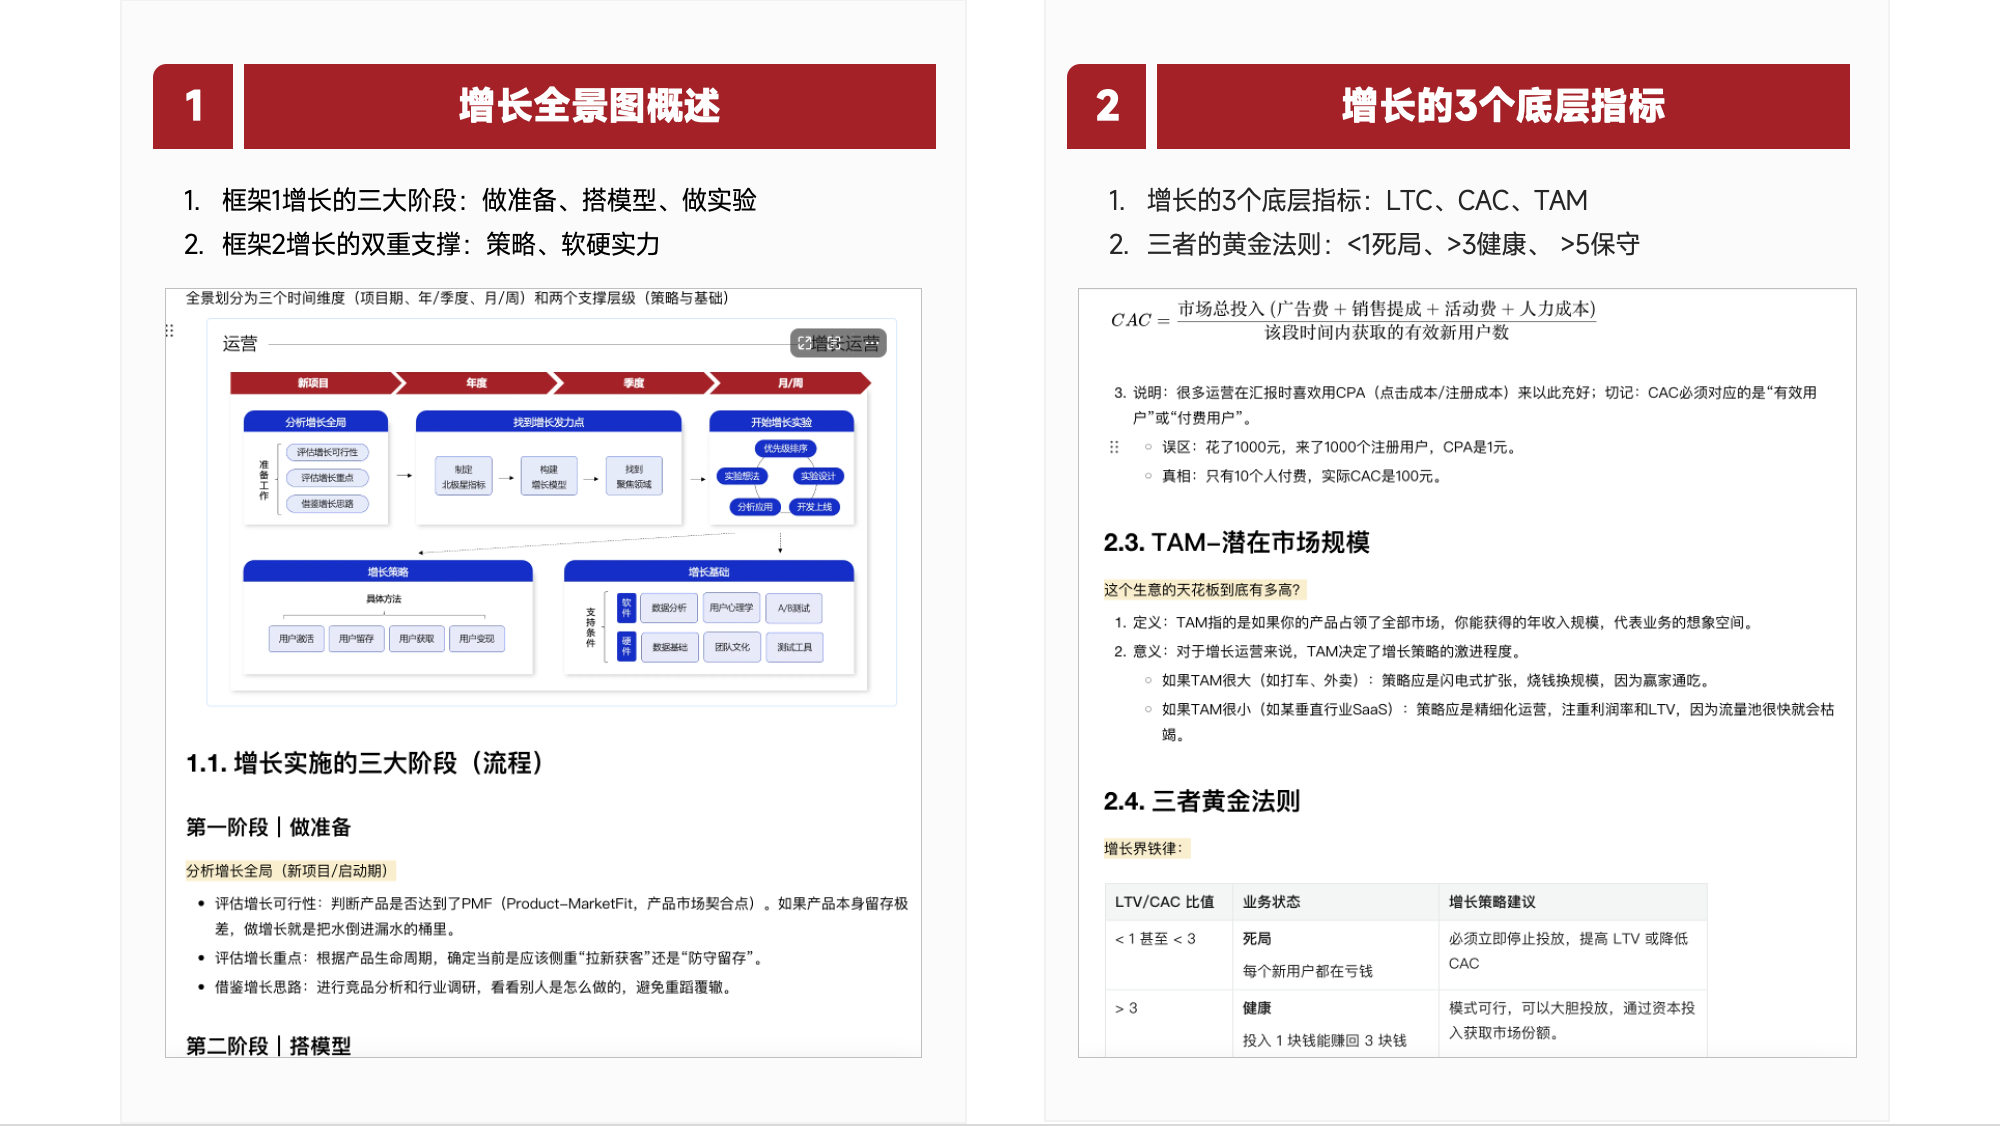The width and height of the screenshot is (2000, 1126).
Task: Click the 分析增长全局 blue header box
Action: tap(315, 422)
